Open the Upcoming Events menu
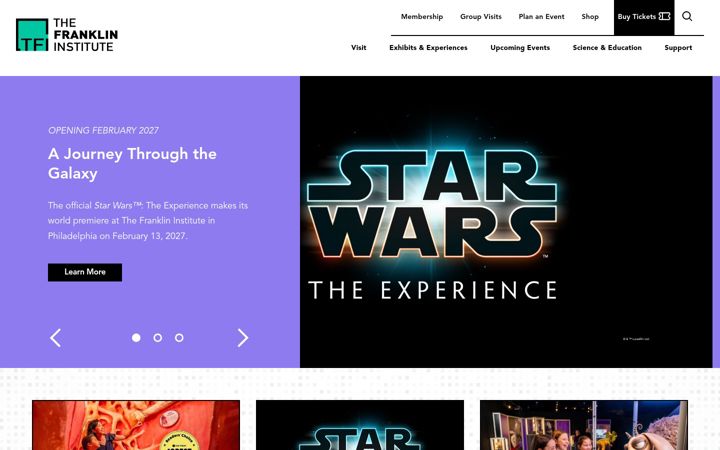Screen dimensions: 720x450 (520, 48)
